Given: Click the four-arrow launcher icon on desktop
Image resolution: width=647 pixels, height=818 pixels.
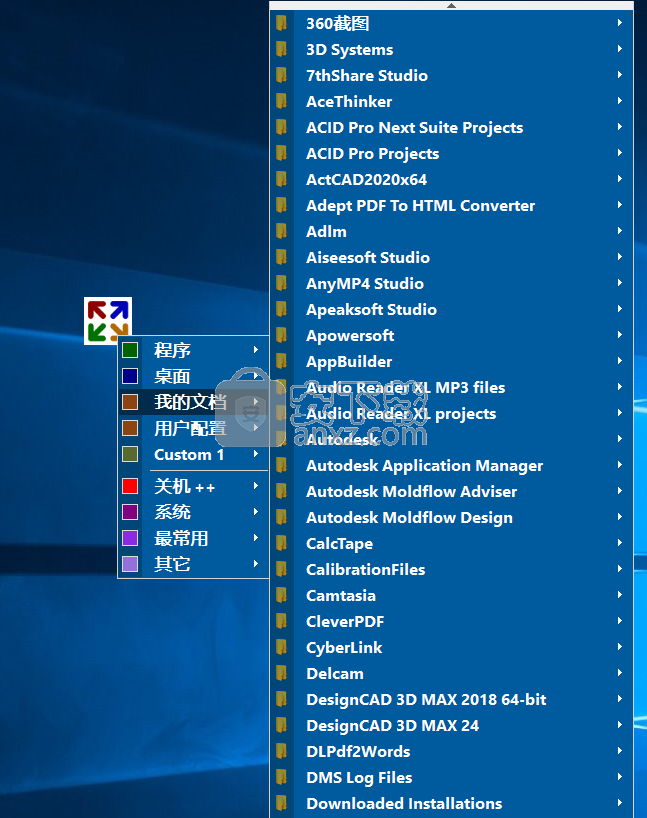Looking at the screenshot, I should coord(108,320).
